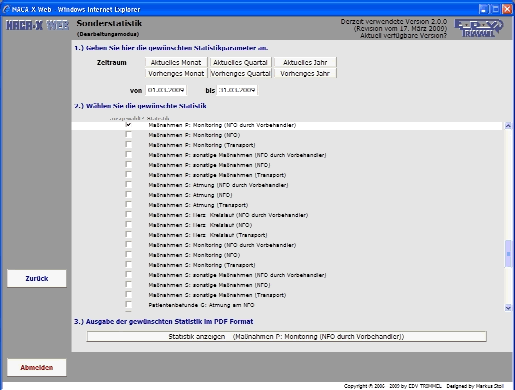This screenshot has height=390, width=515.
Task: Click the Abmelden logout button
Action: (37, 367)
